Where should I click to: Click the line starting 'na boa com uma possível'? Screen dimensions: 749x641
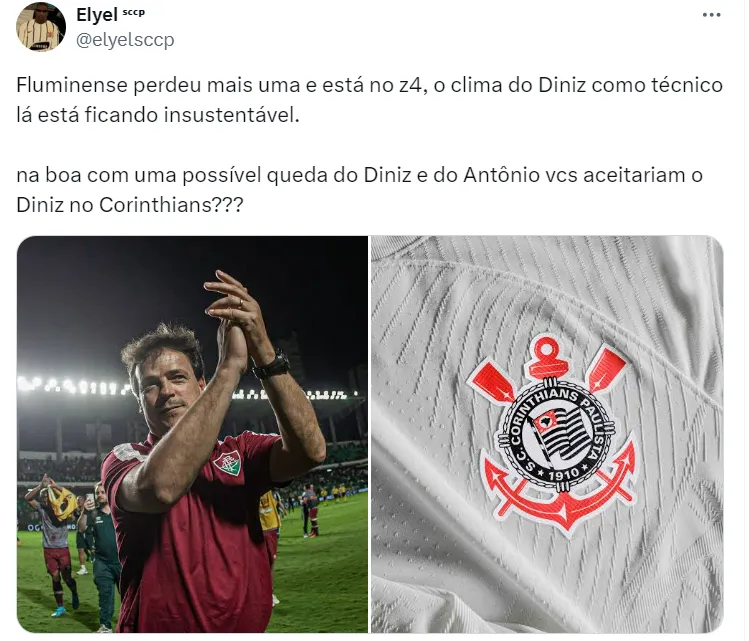(359, 175)
